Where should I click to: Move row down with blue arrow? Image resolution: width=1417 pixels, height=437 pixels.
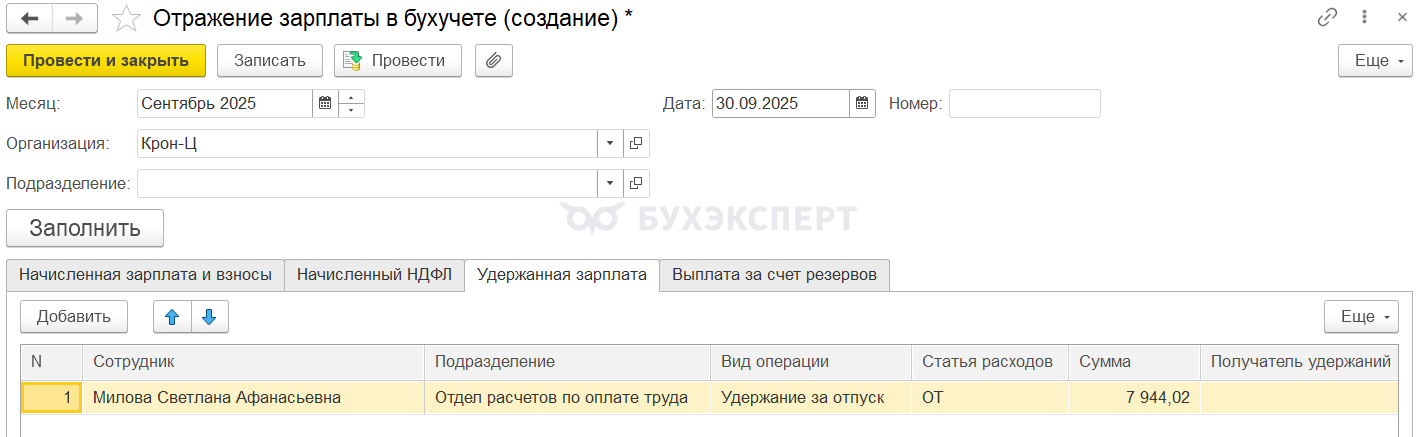tap(209, 317)
